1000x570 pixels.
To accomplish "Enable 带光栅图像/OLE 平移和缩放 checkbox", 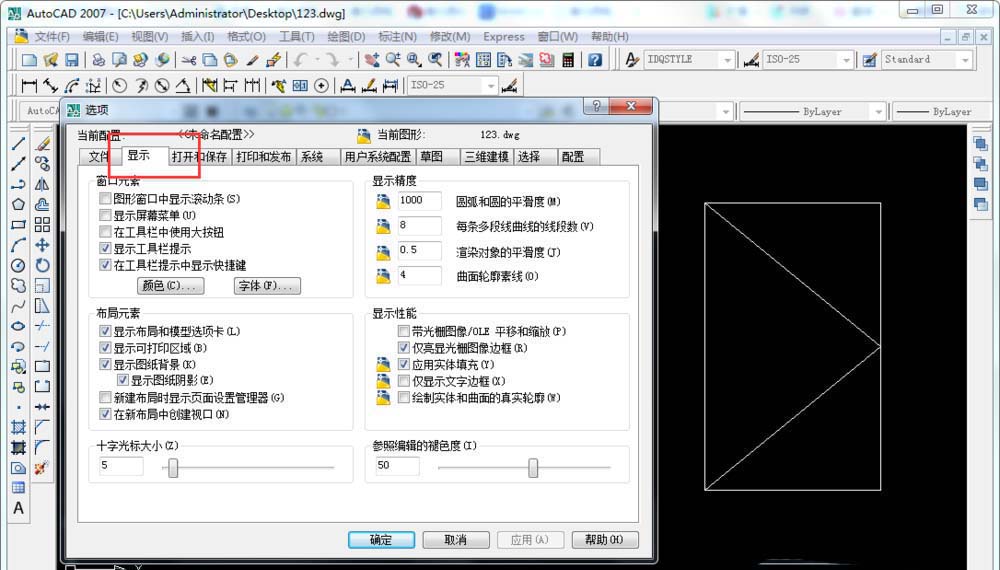I will 403,332.
